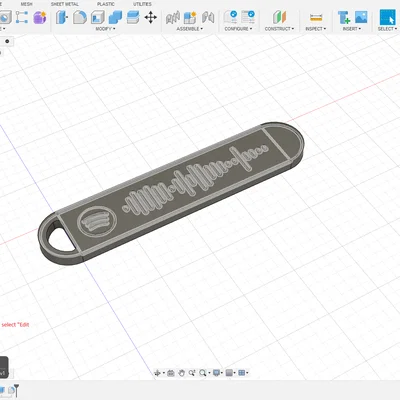The image size is (400, 400).
Task: Switch to the PLASTIC tab
Action: pyautogui.click(x=106, y=4)
